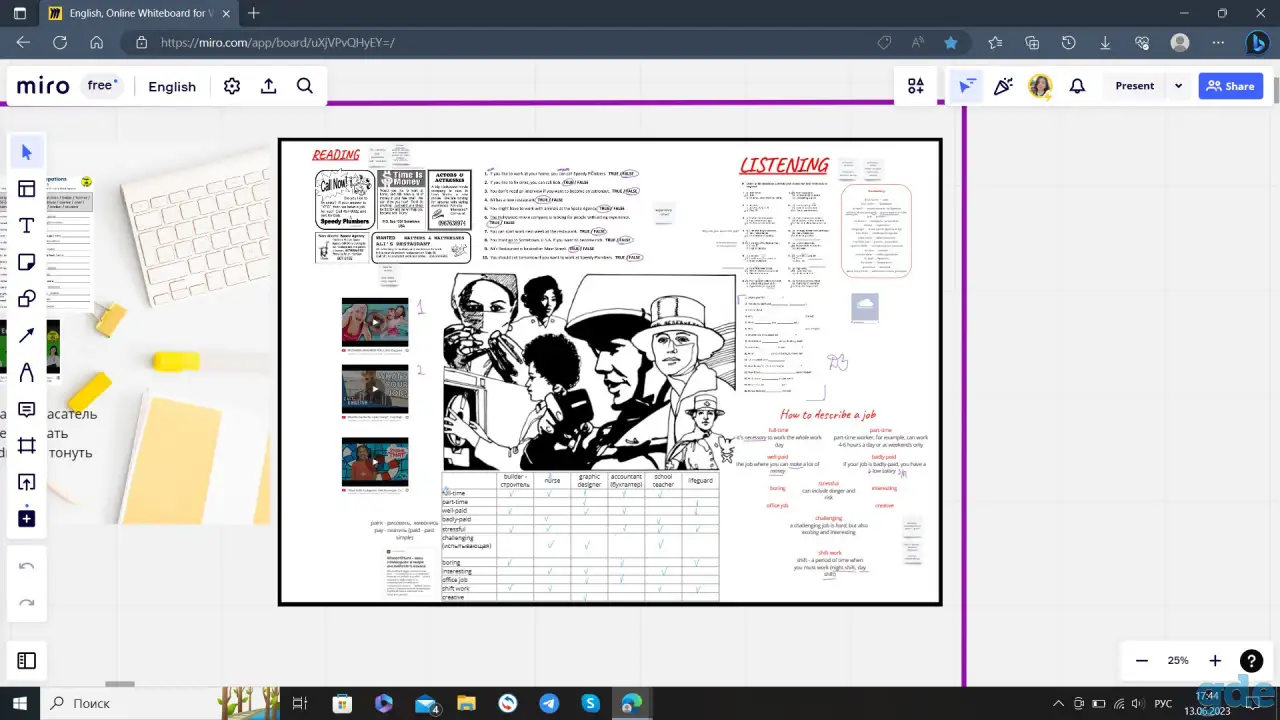This screenshot has height=720, width=1280.
Task: Expand the Present options dropdown arrow
Action: click(1178, 86)
